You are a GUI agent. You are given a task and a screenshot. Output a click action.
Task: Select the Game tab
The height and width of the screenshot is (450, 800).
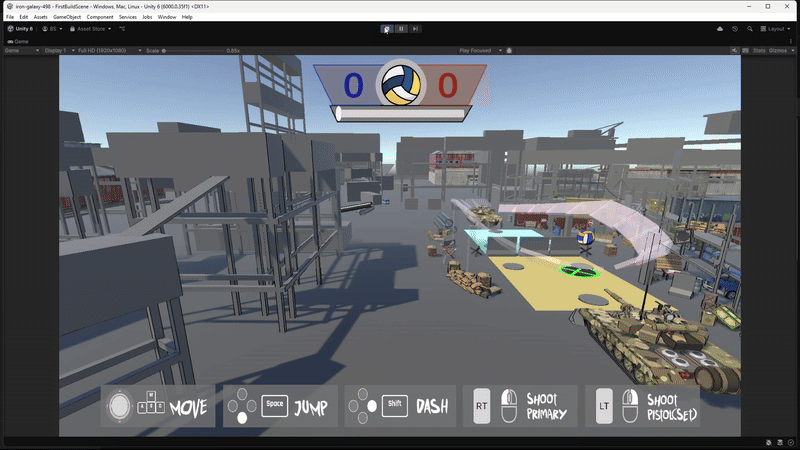[18, 41]
